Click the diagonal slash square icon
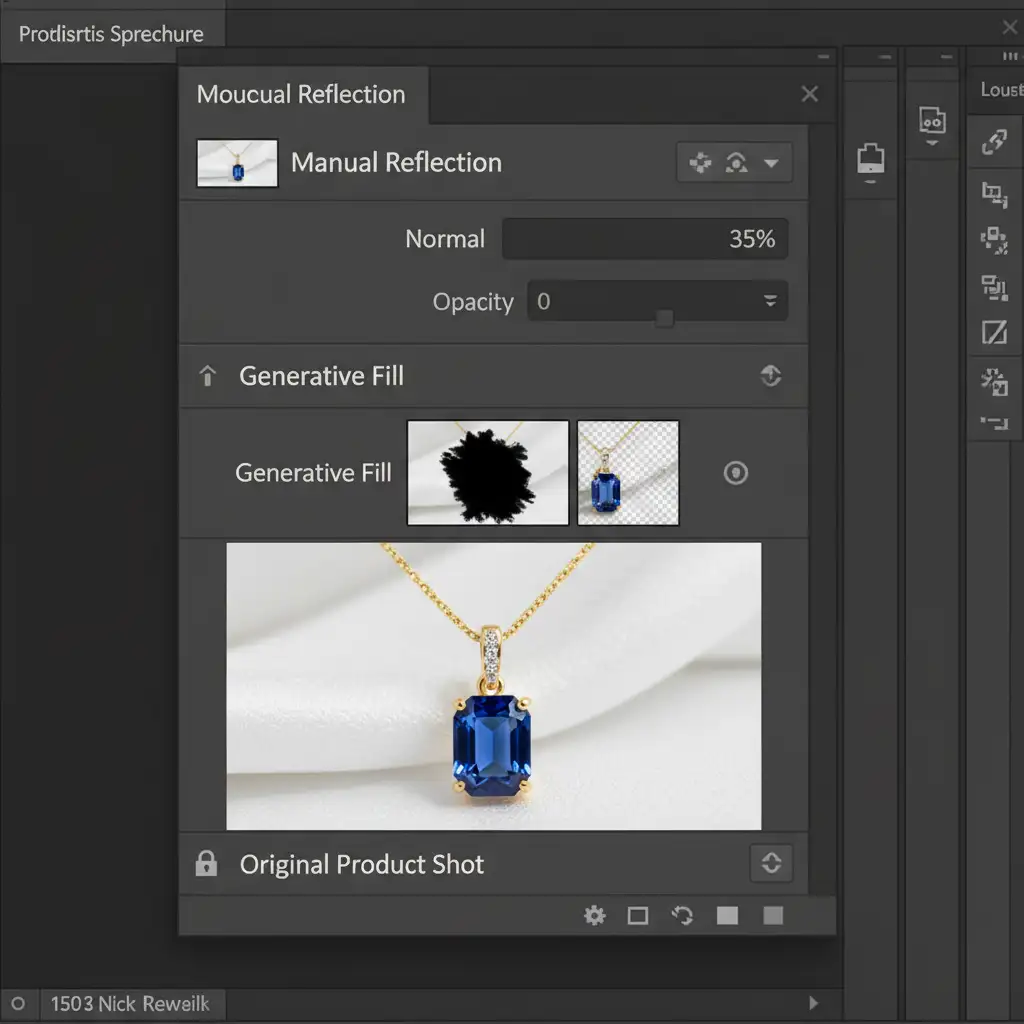The image size is (1024, 1024). click(x=994, y=332)
